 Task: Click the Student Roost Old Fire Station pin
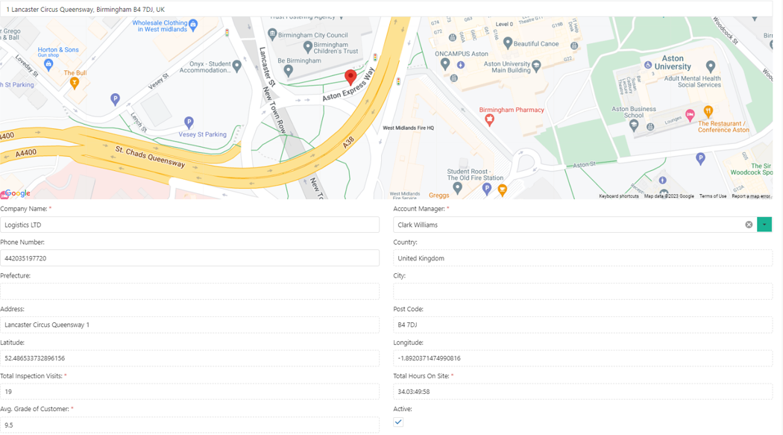point(457,188)
